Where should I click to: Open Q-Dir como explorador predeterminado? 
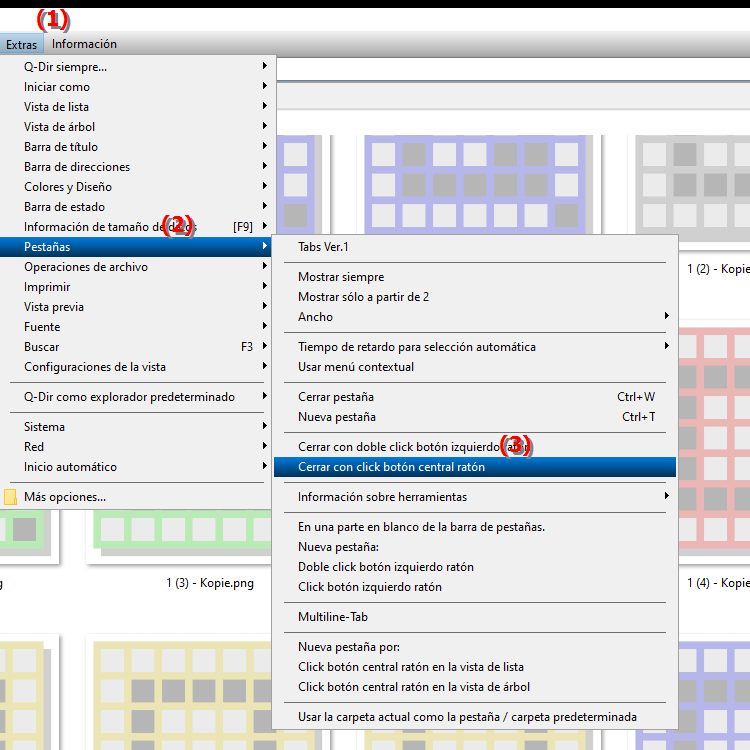[x=136, y=397]
